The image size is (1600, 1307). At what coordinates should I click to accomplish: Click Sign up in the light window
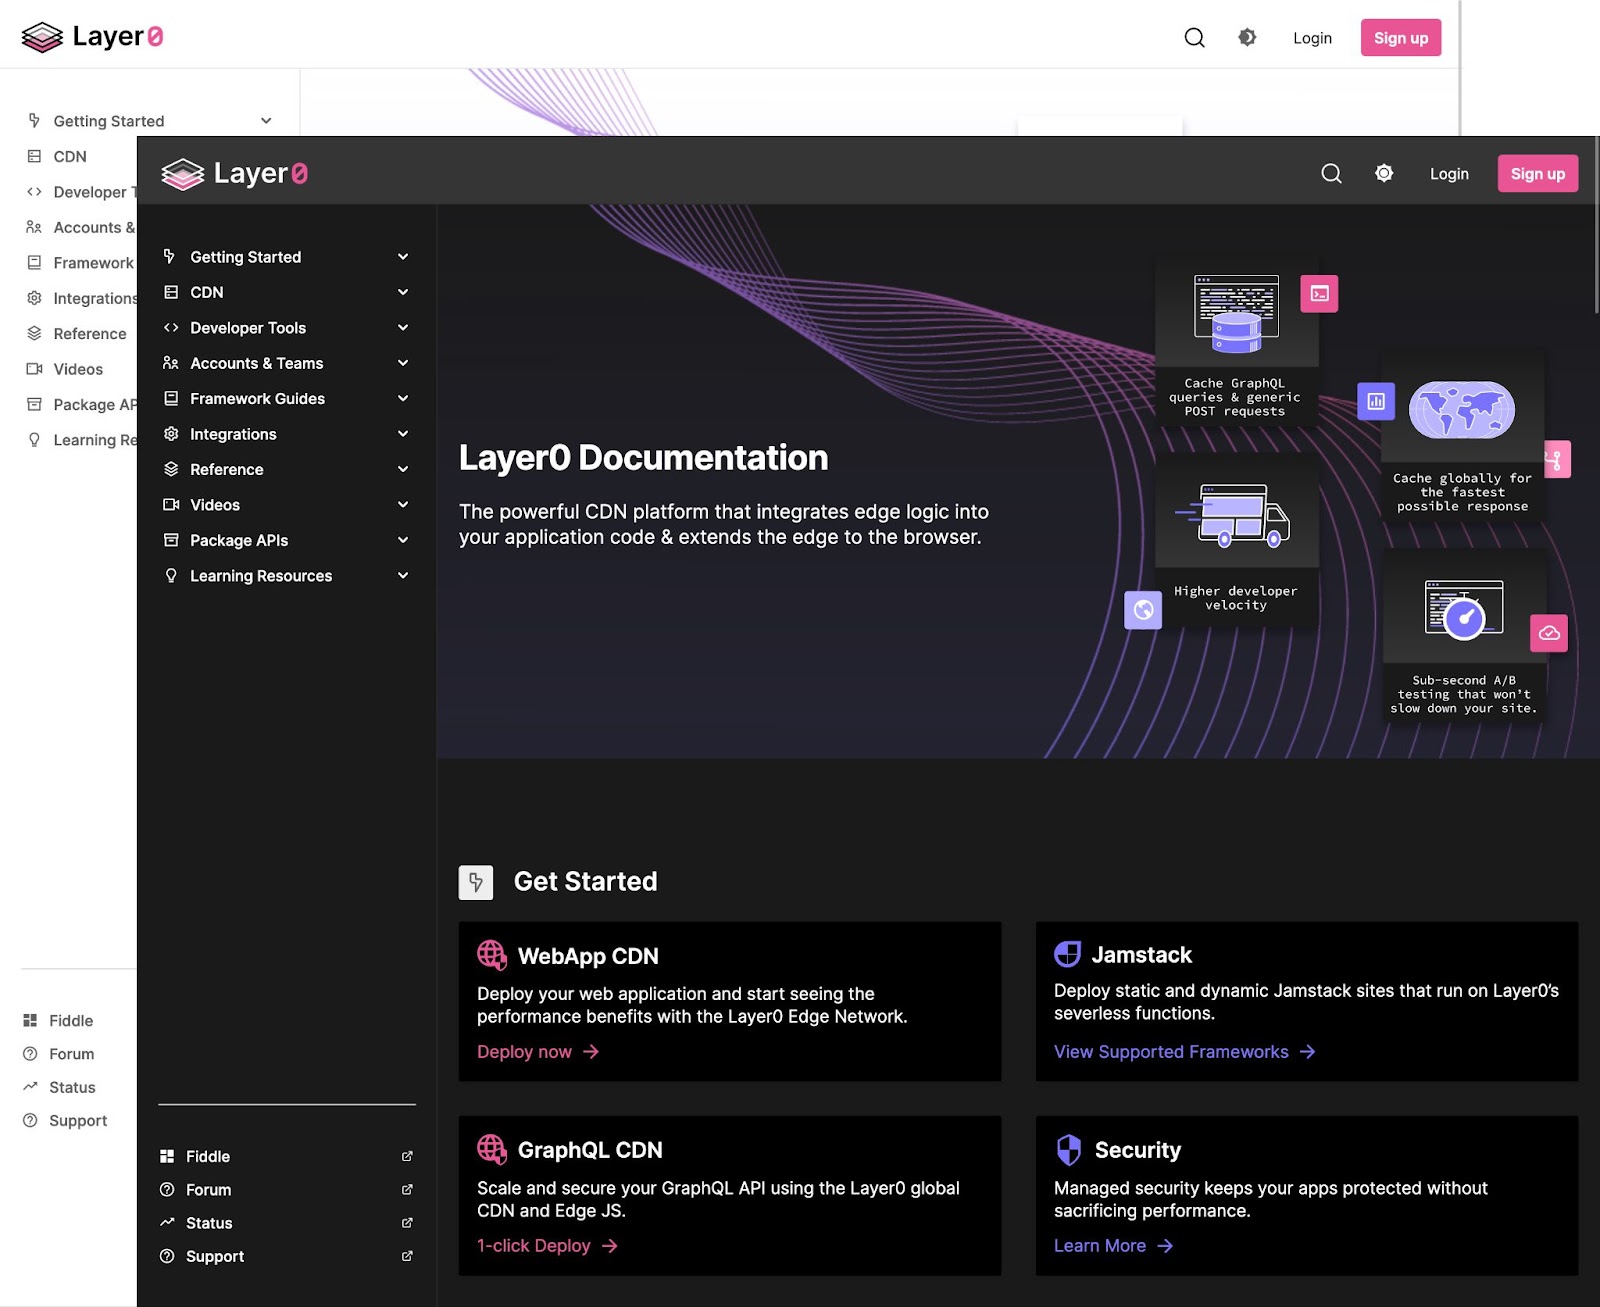coord(1401,38)
